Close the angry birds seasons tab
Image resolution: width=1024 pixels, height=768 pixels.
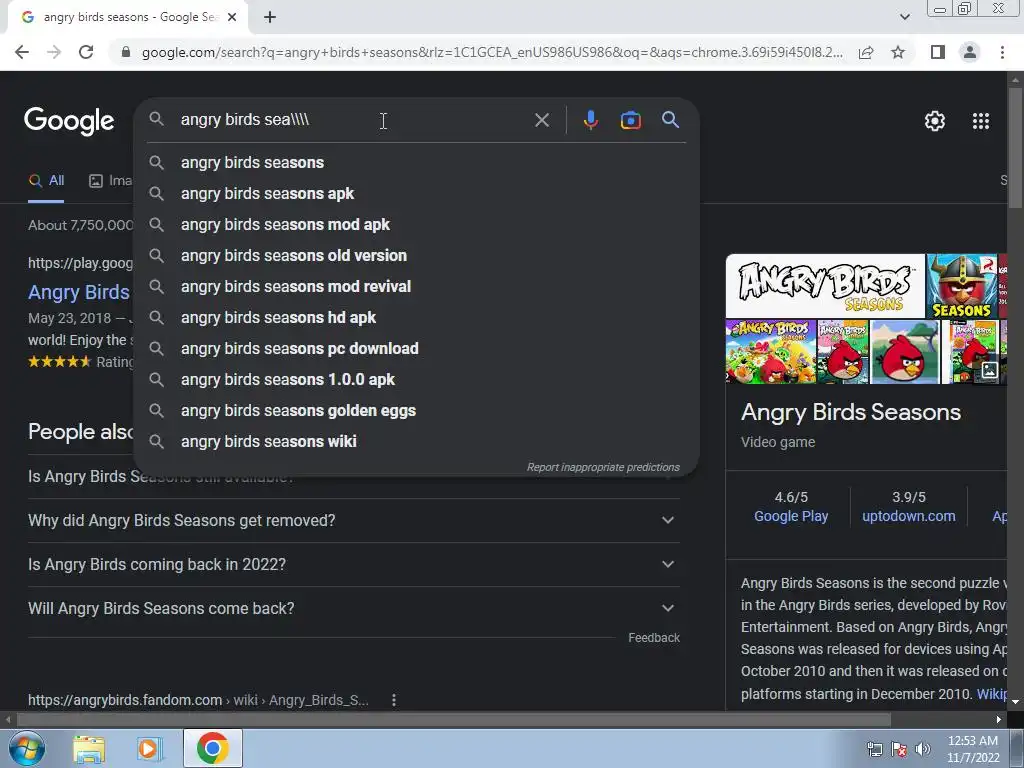[232, 18]
